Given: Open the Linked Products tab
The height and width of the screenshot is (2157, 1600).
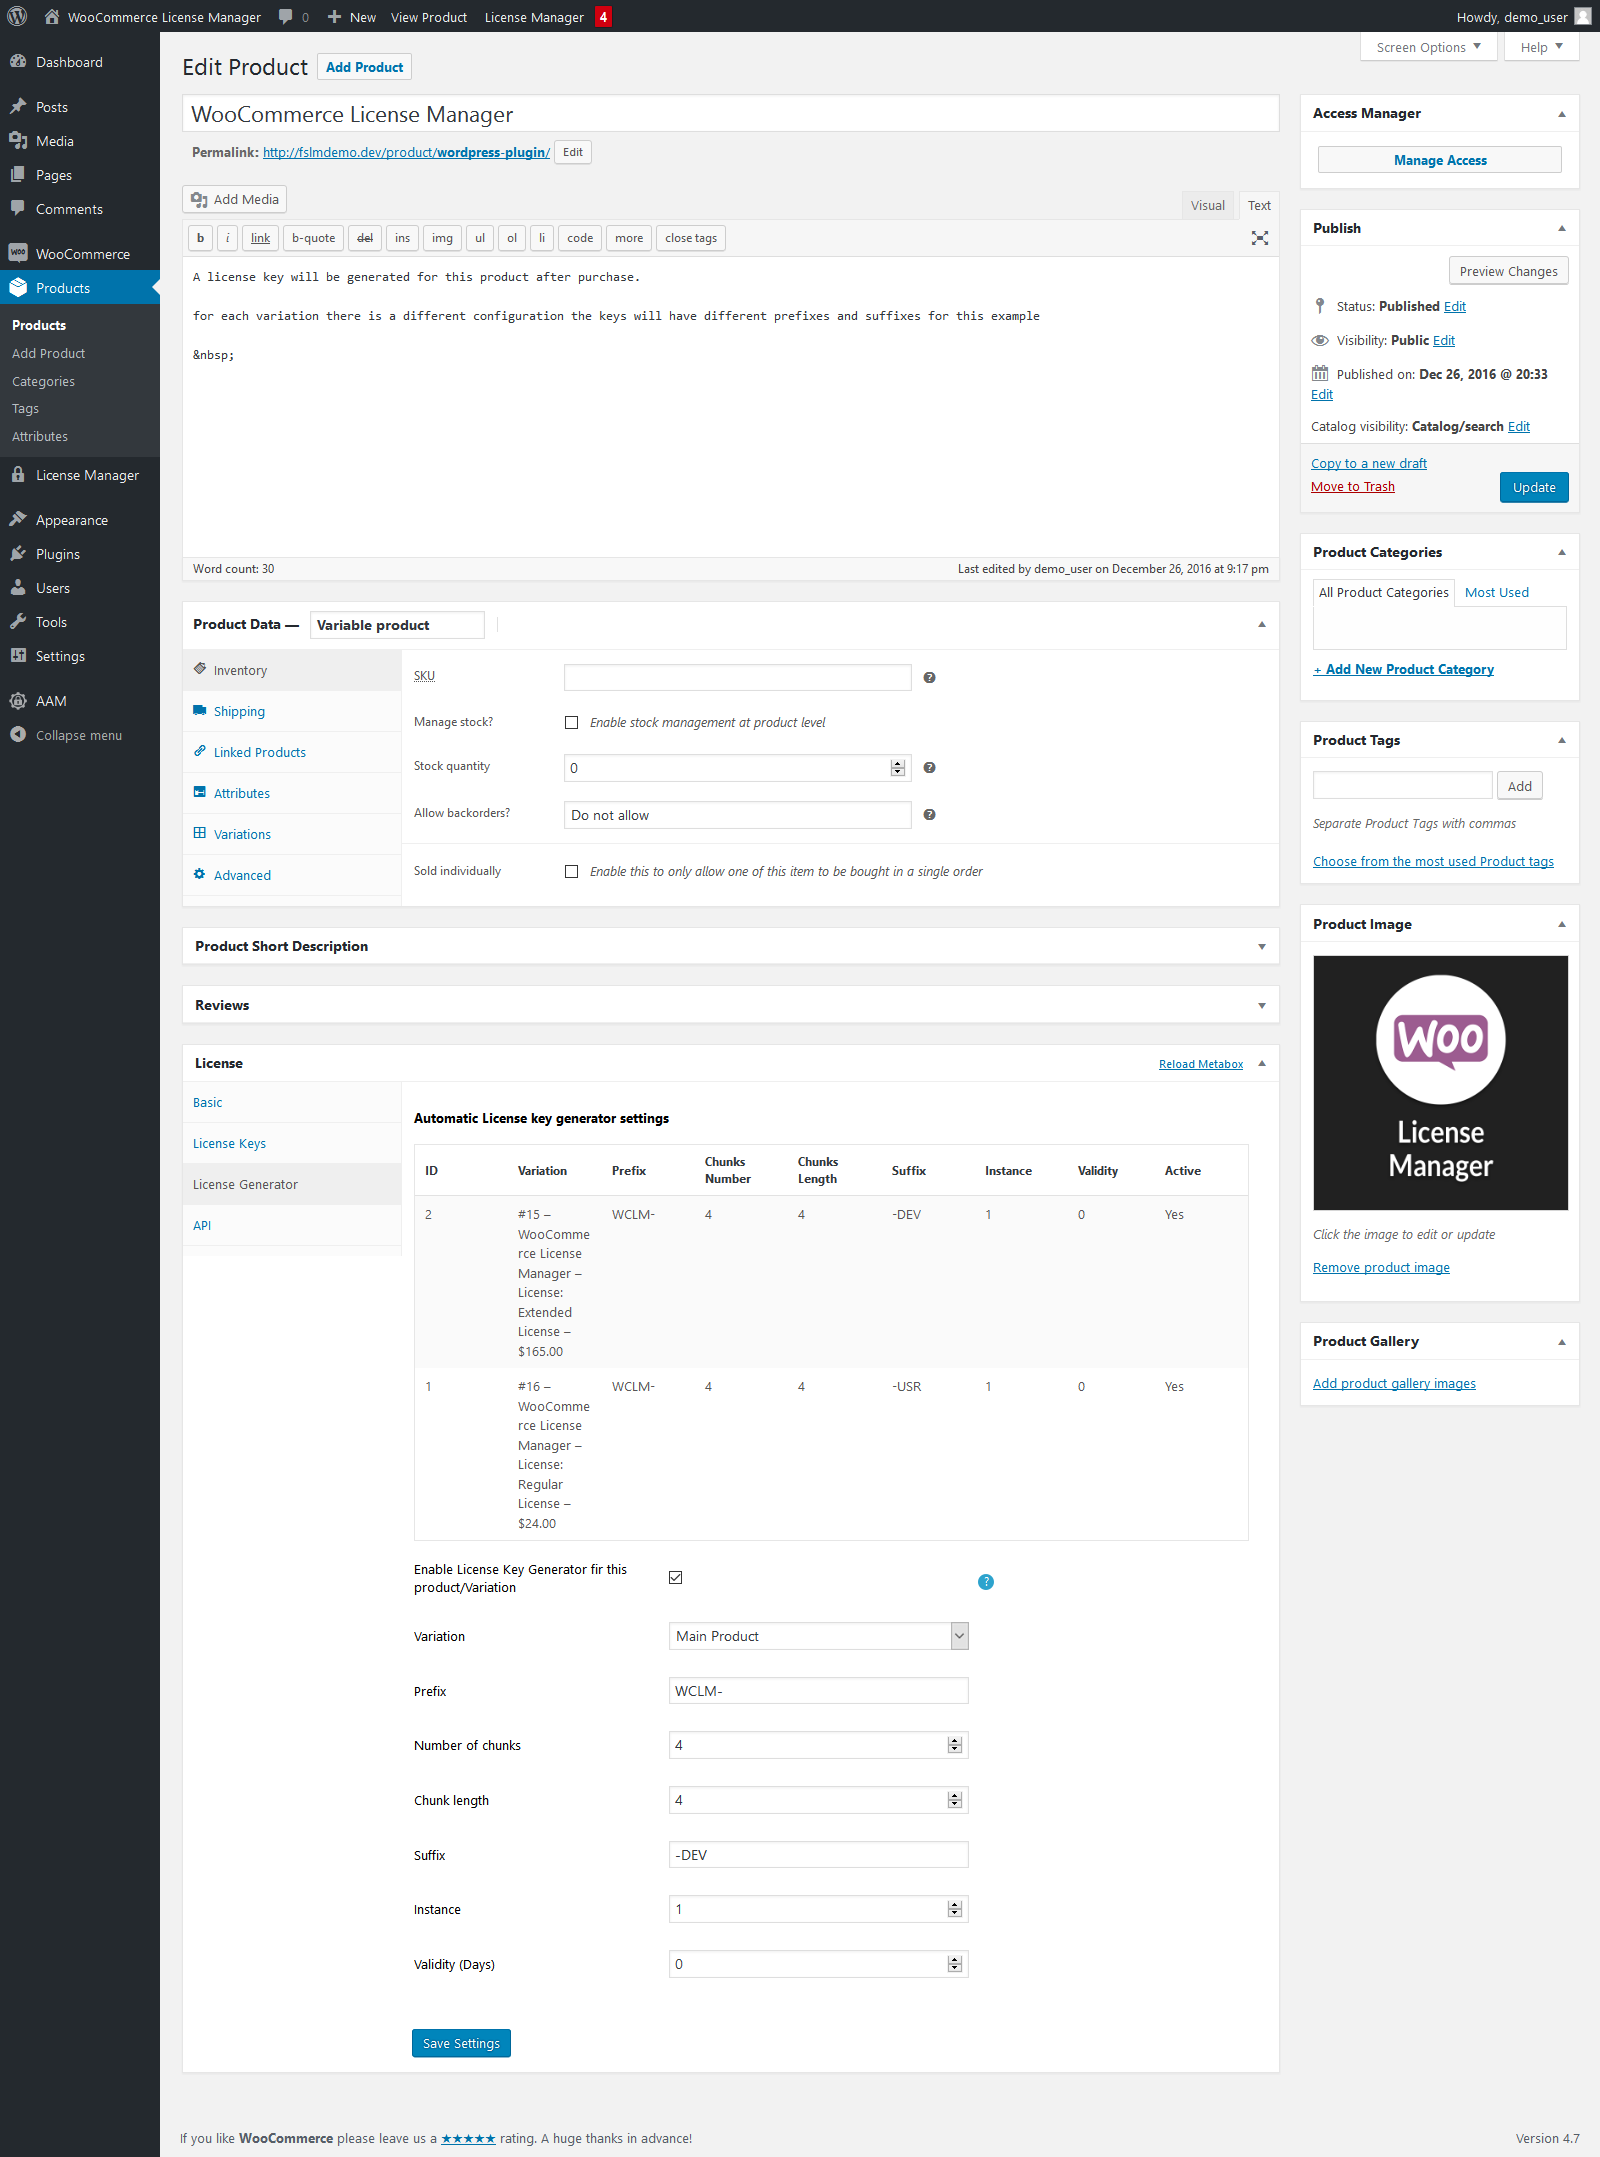Looking at the screenshot, I should tap(292, 752).
